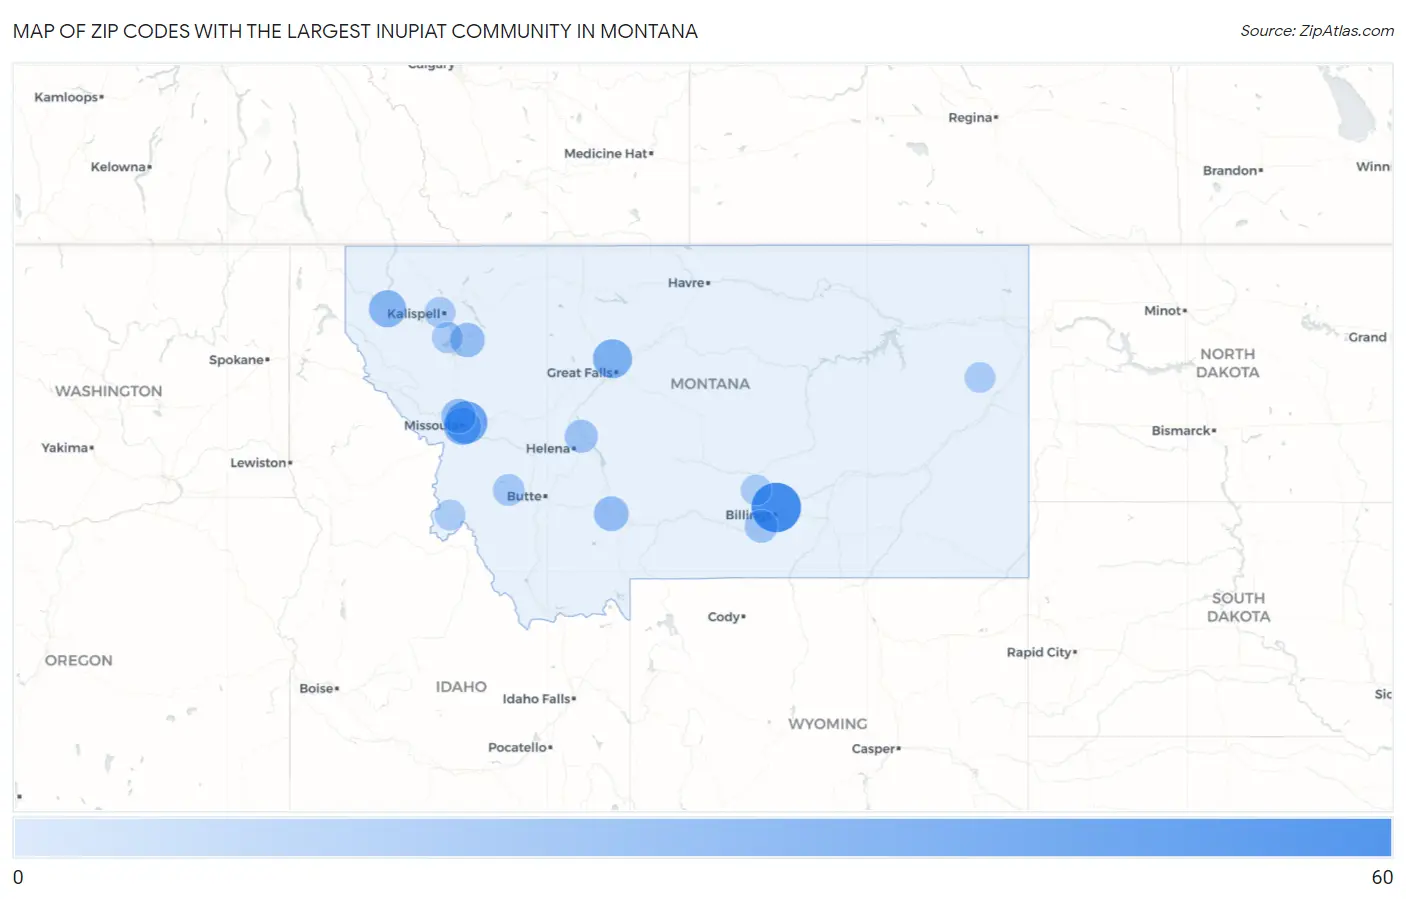Select the bubble near Great Falls

[x=612, y=359]
